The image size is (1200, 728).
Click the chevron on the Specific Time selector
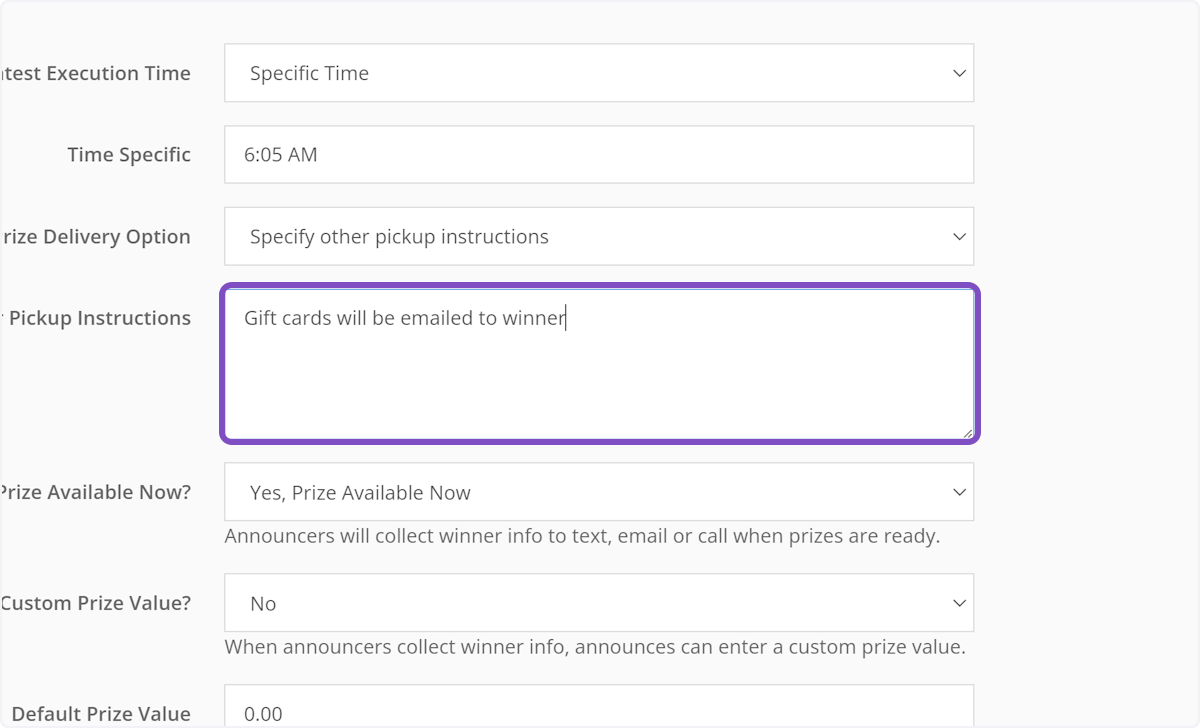958,72
